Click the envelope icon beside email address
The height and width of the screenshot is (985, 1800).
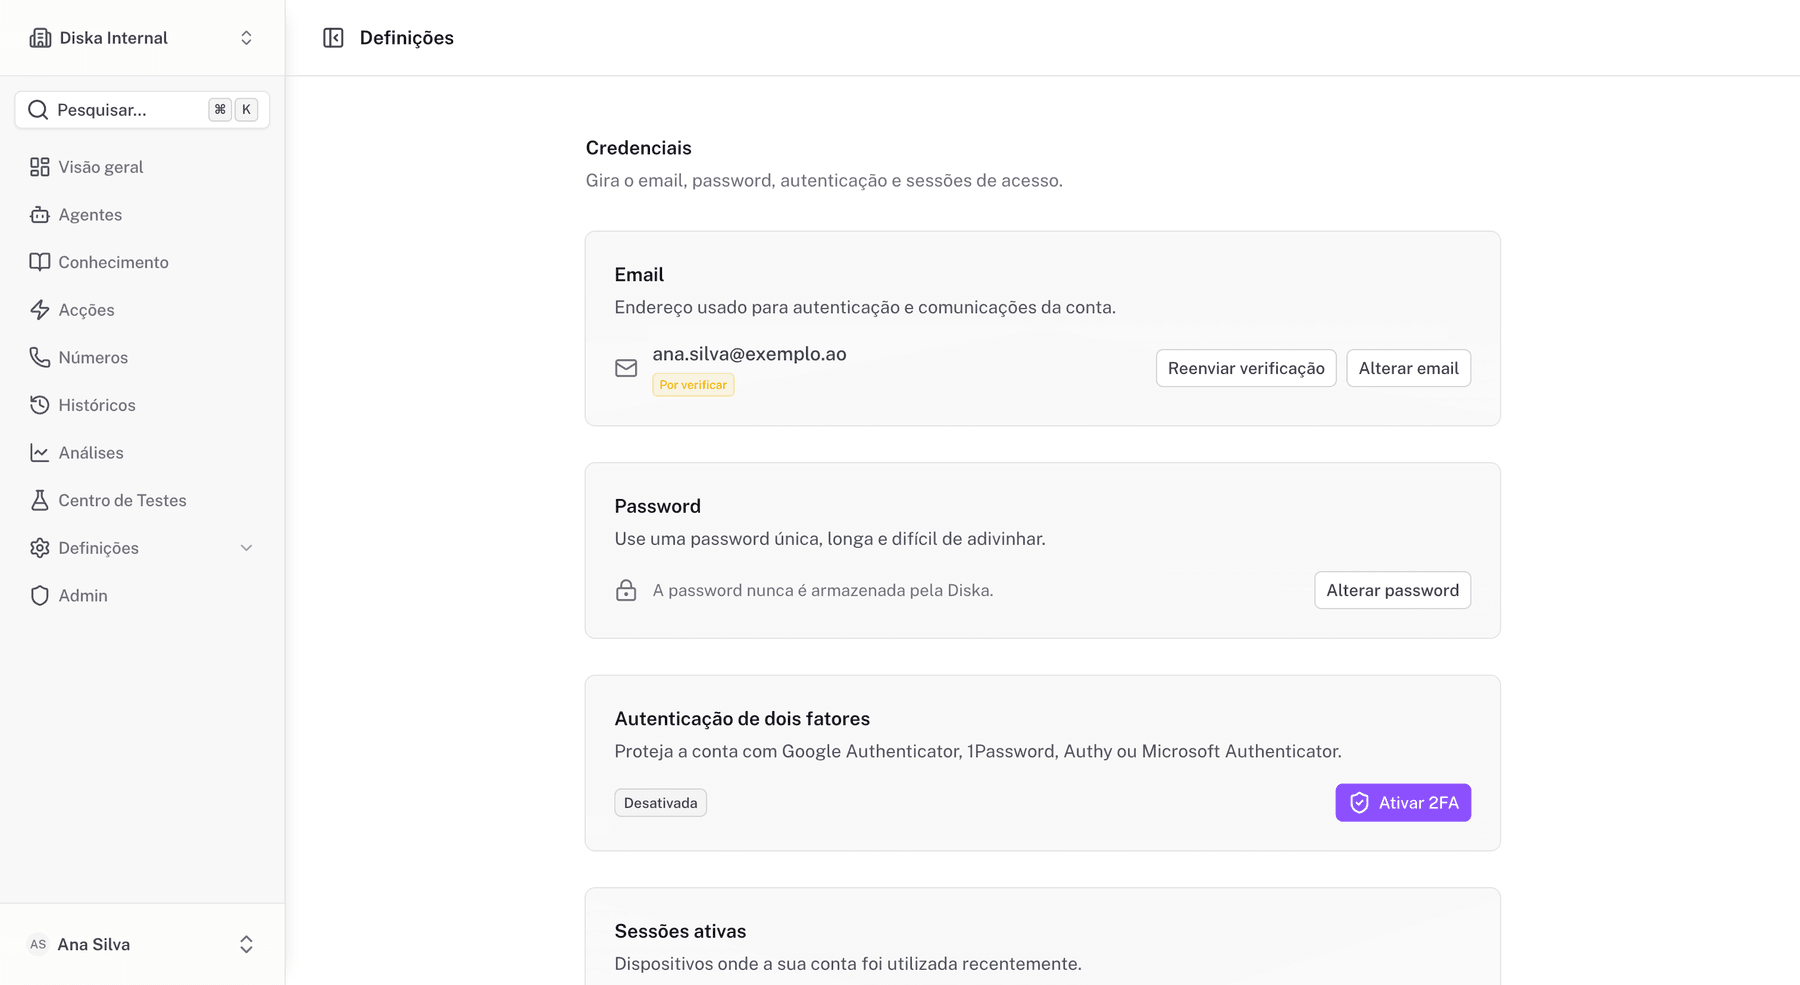point(626,368)
